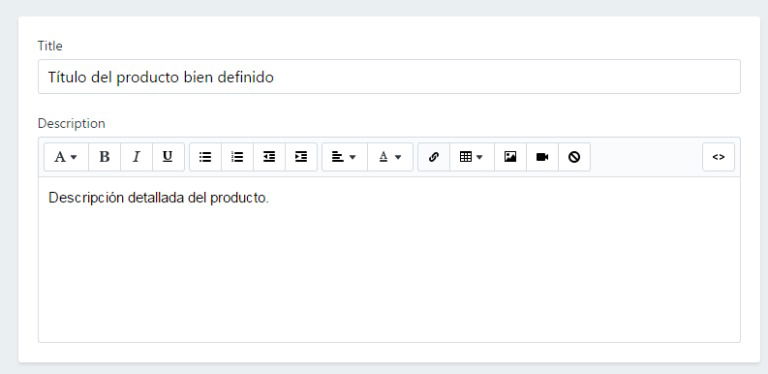Viewport: 768px width, 374px height.
Task: Switch to HTML code view
Action: point(719,157)
